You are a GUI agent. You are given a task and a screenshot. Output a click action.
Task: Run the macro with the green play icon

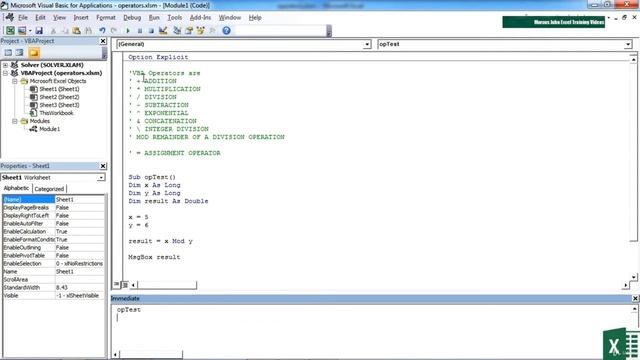pos(128,31)
